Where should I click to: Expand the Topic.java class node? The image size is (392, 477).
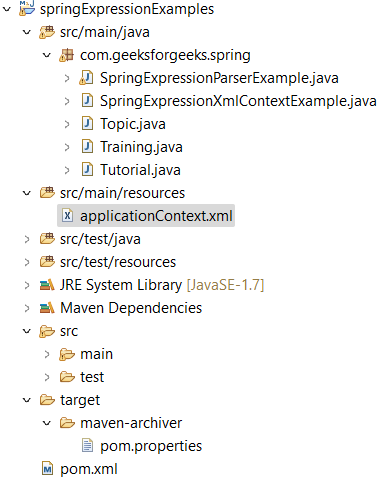click(67, 124)
